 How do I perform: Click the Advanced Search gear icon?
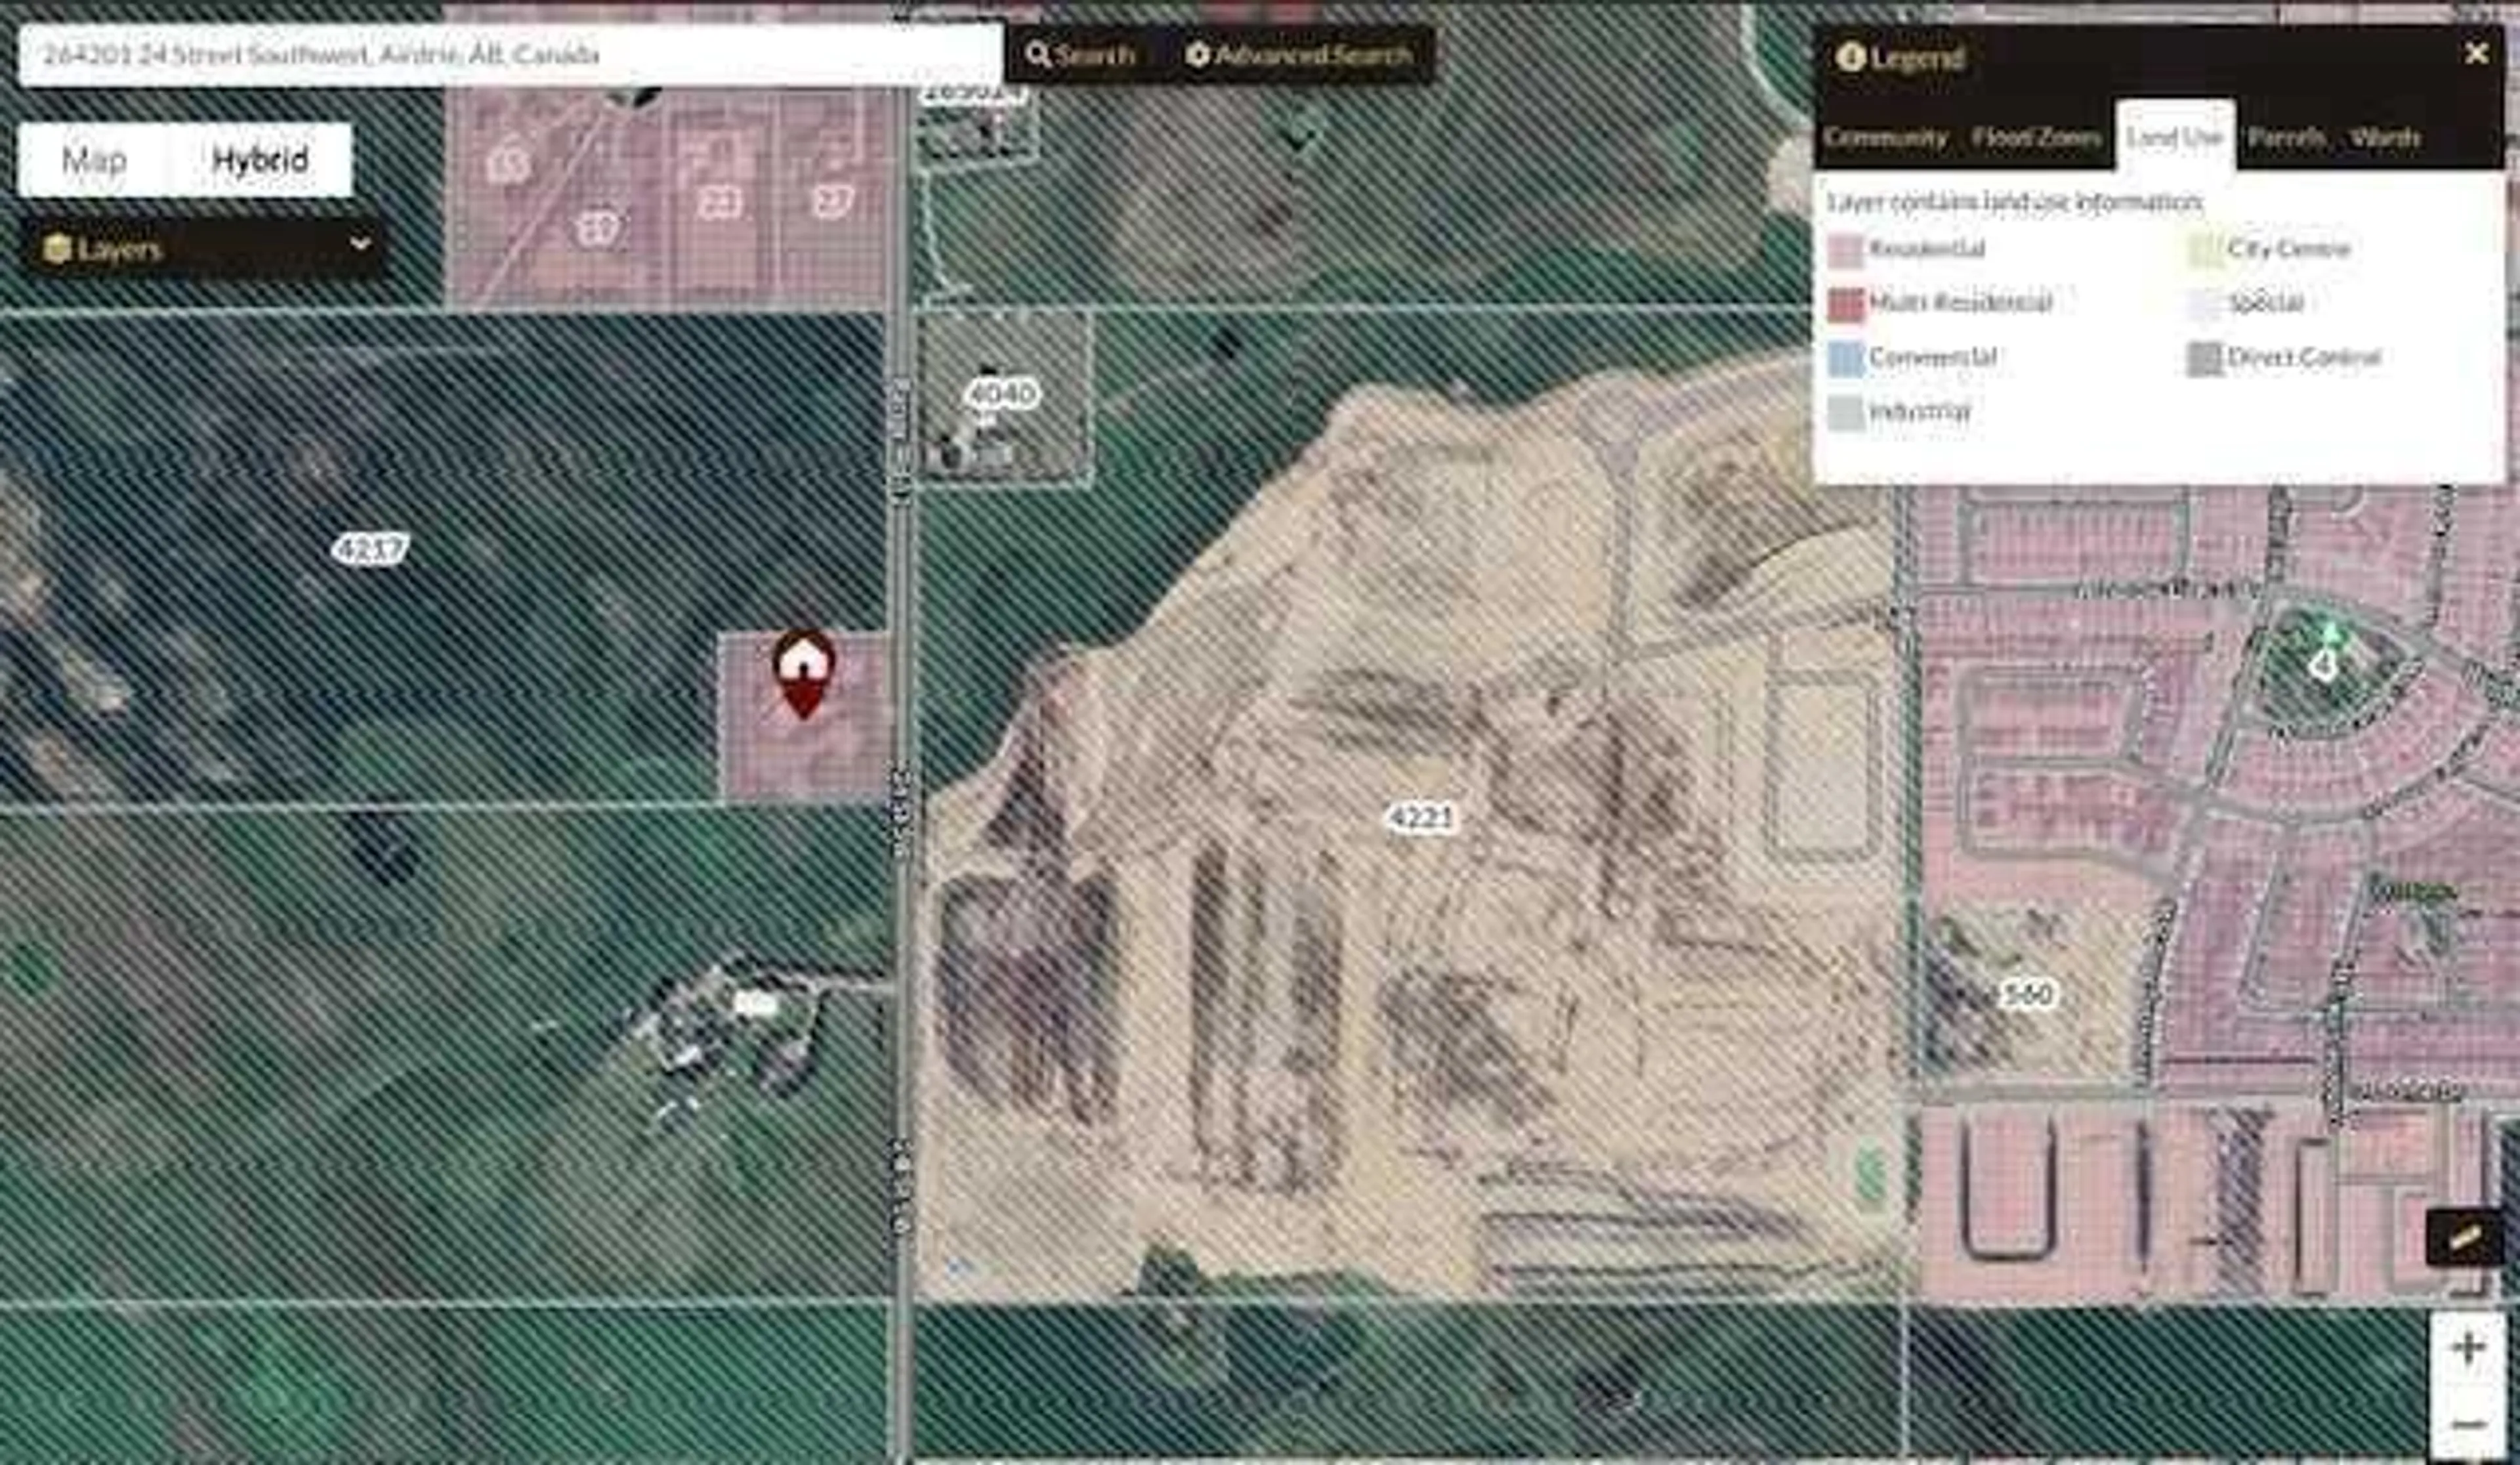[x=1197, y=54]
